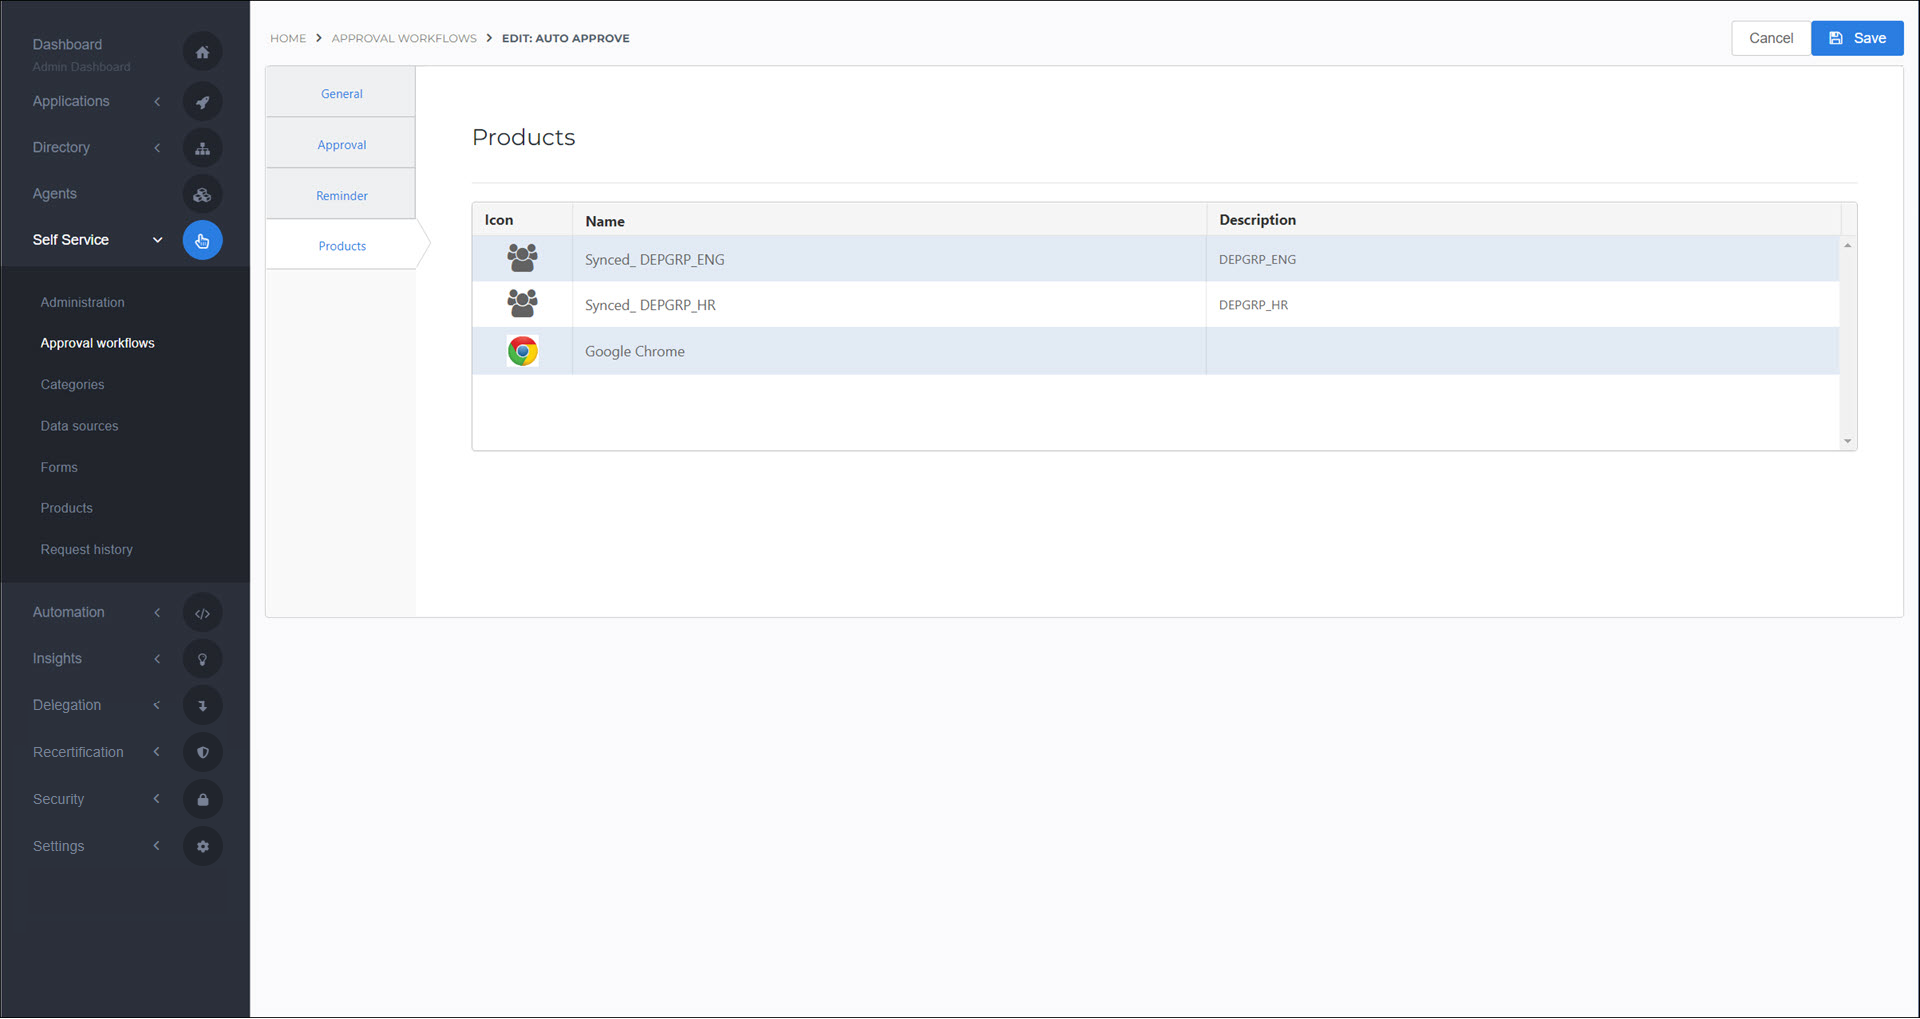Open the Automation code icon
This screenshot has width=1920, height=1019.
click(202, 612)
